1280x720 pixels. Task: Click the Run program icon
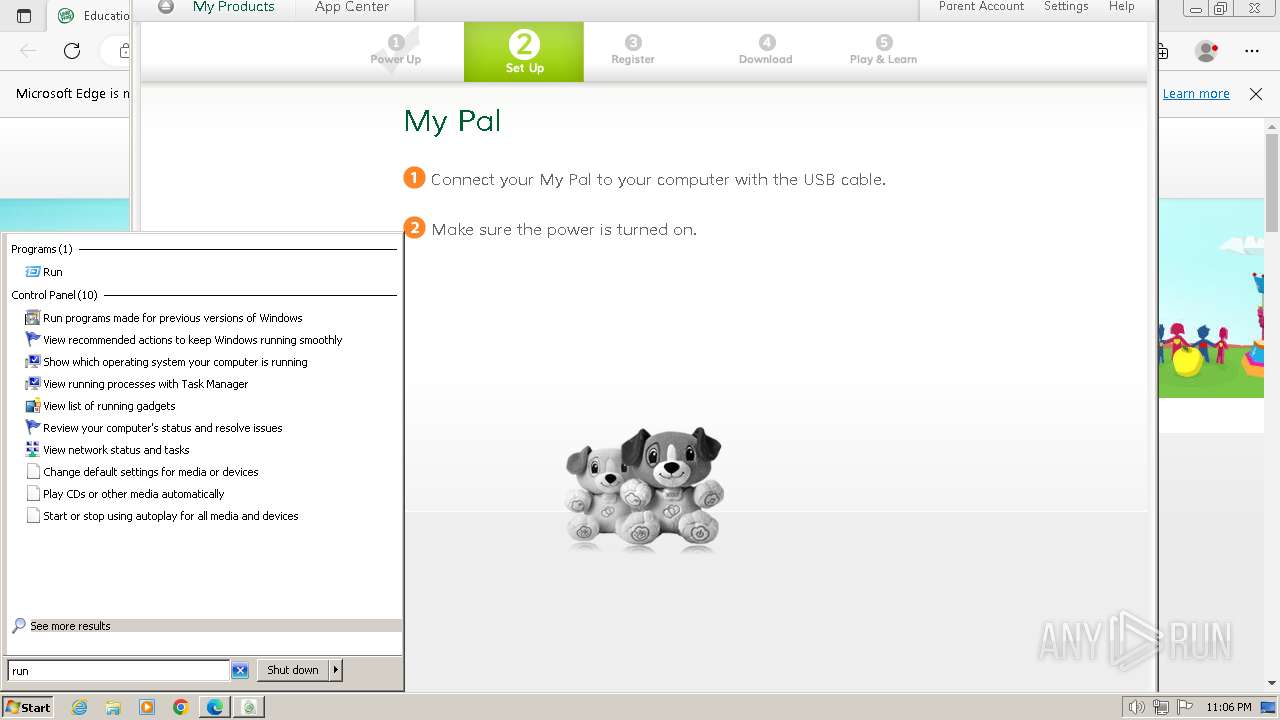pyautogui.click(x=33, y=272)
